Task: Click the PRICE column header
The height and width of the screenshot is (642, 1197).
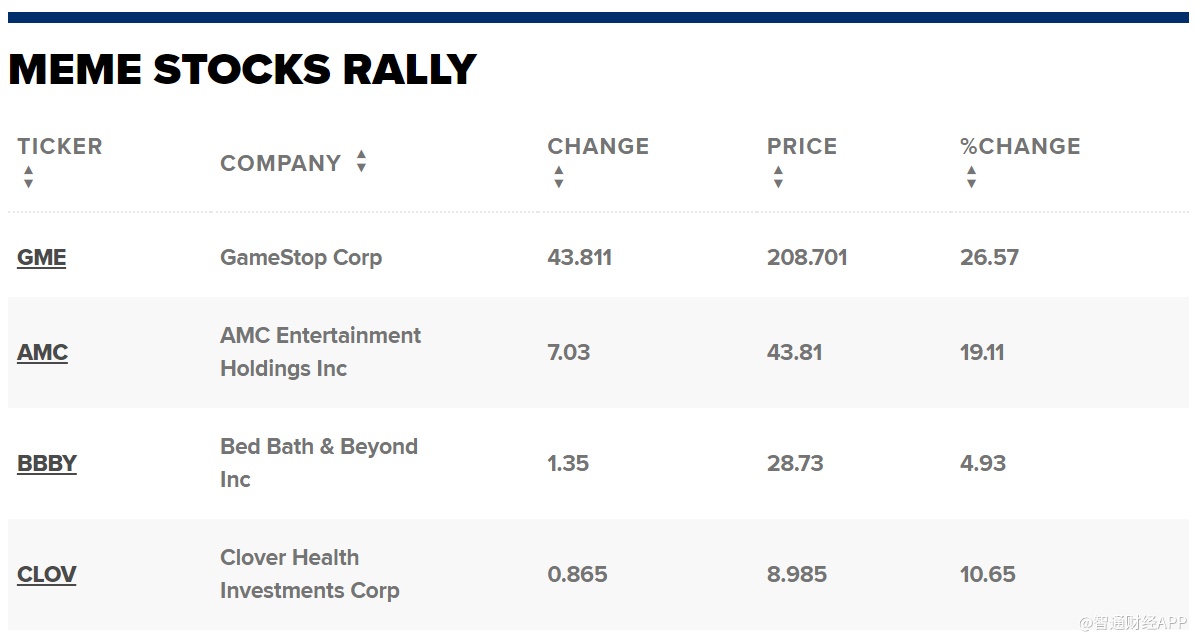Action: (x=802, y=146)
